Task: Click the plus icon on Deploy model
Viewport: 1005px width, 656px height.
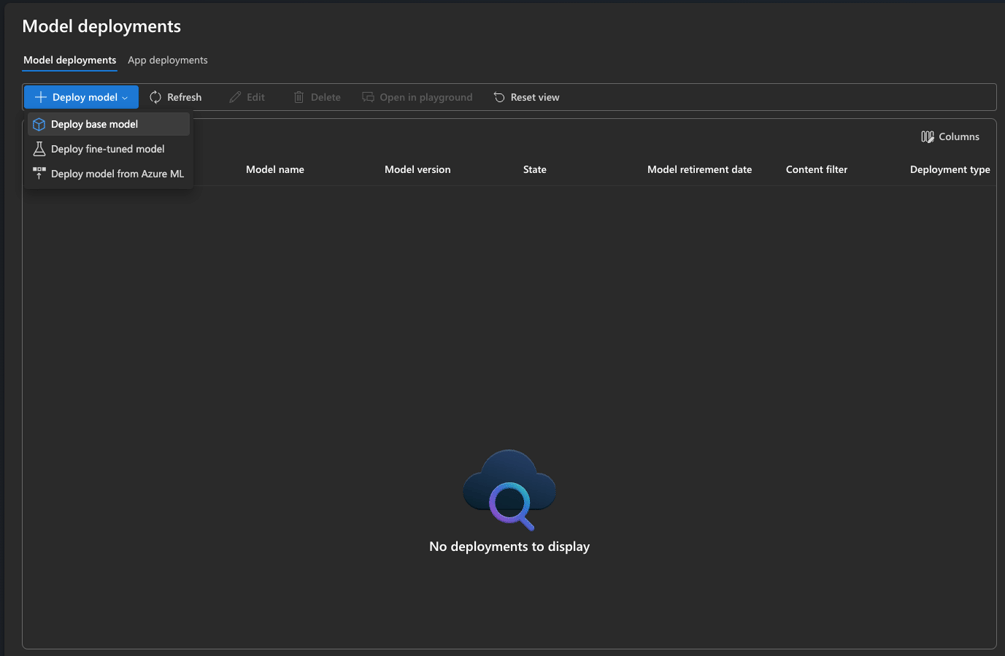Action: (41, 96)
